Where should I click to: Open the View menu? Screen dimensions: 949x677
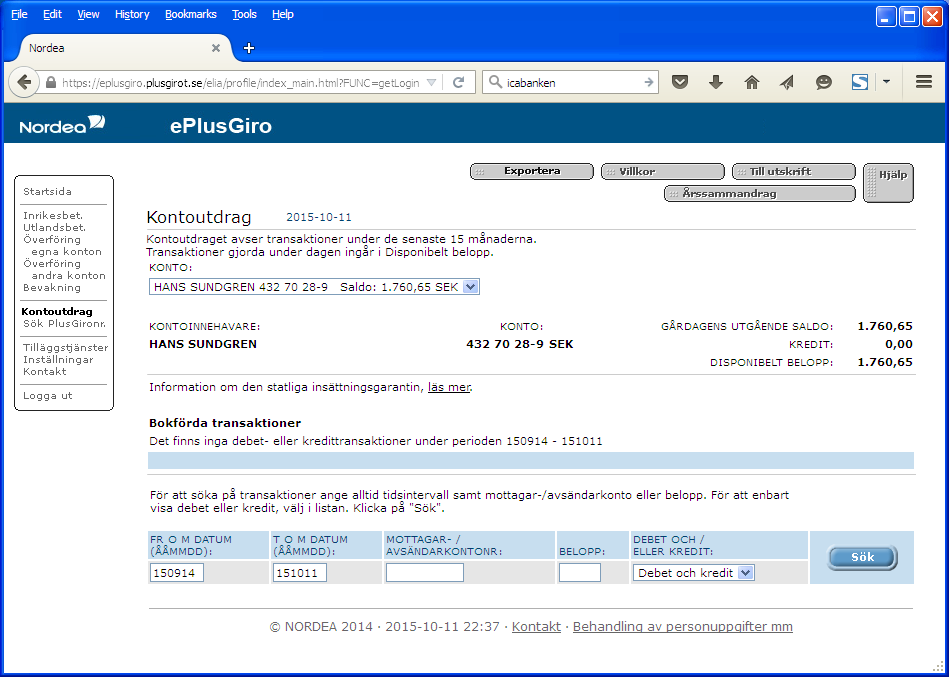88,14
